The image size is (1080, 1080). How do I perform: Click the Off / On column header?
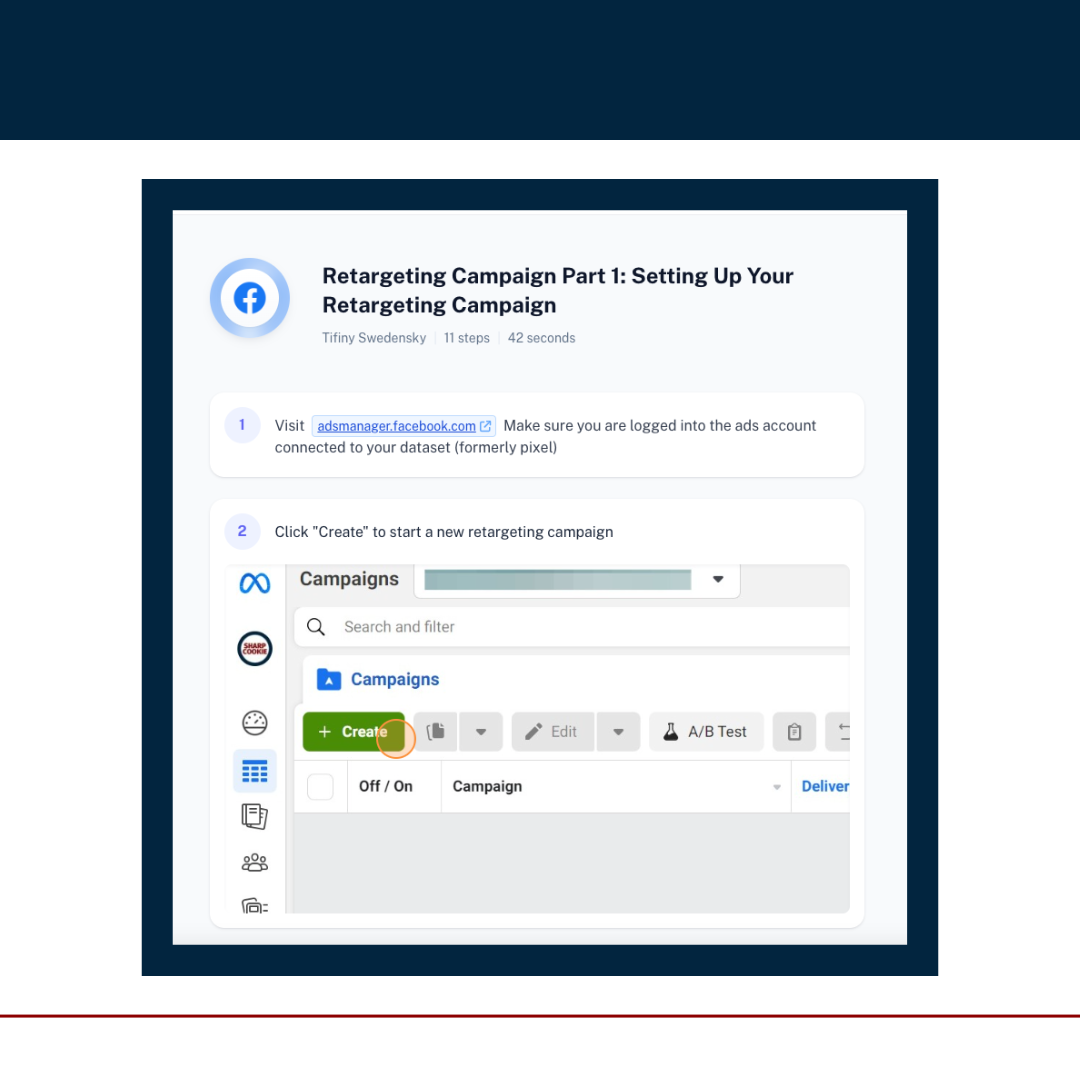point(386,787)
